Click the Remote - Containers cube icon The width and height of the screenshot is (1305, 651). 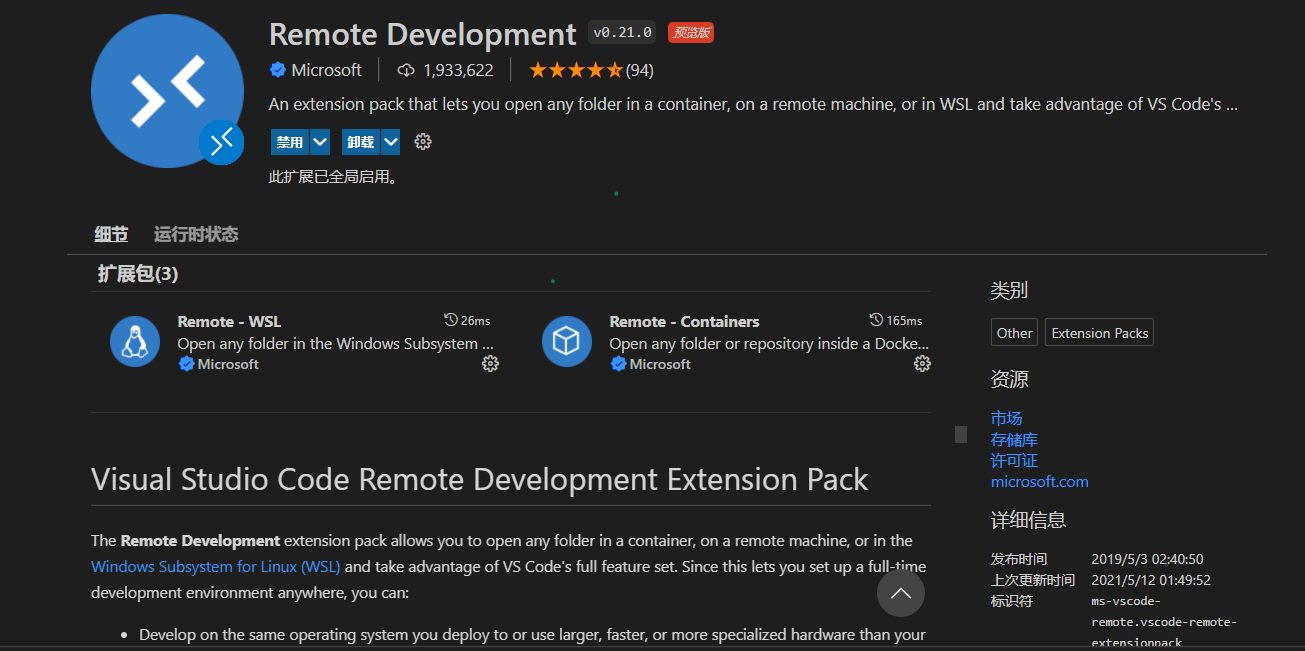(567, 342)
